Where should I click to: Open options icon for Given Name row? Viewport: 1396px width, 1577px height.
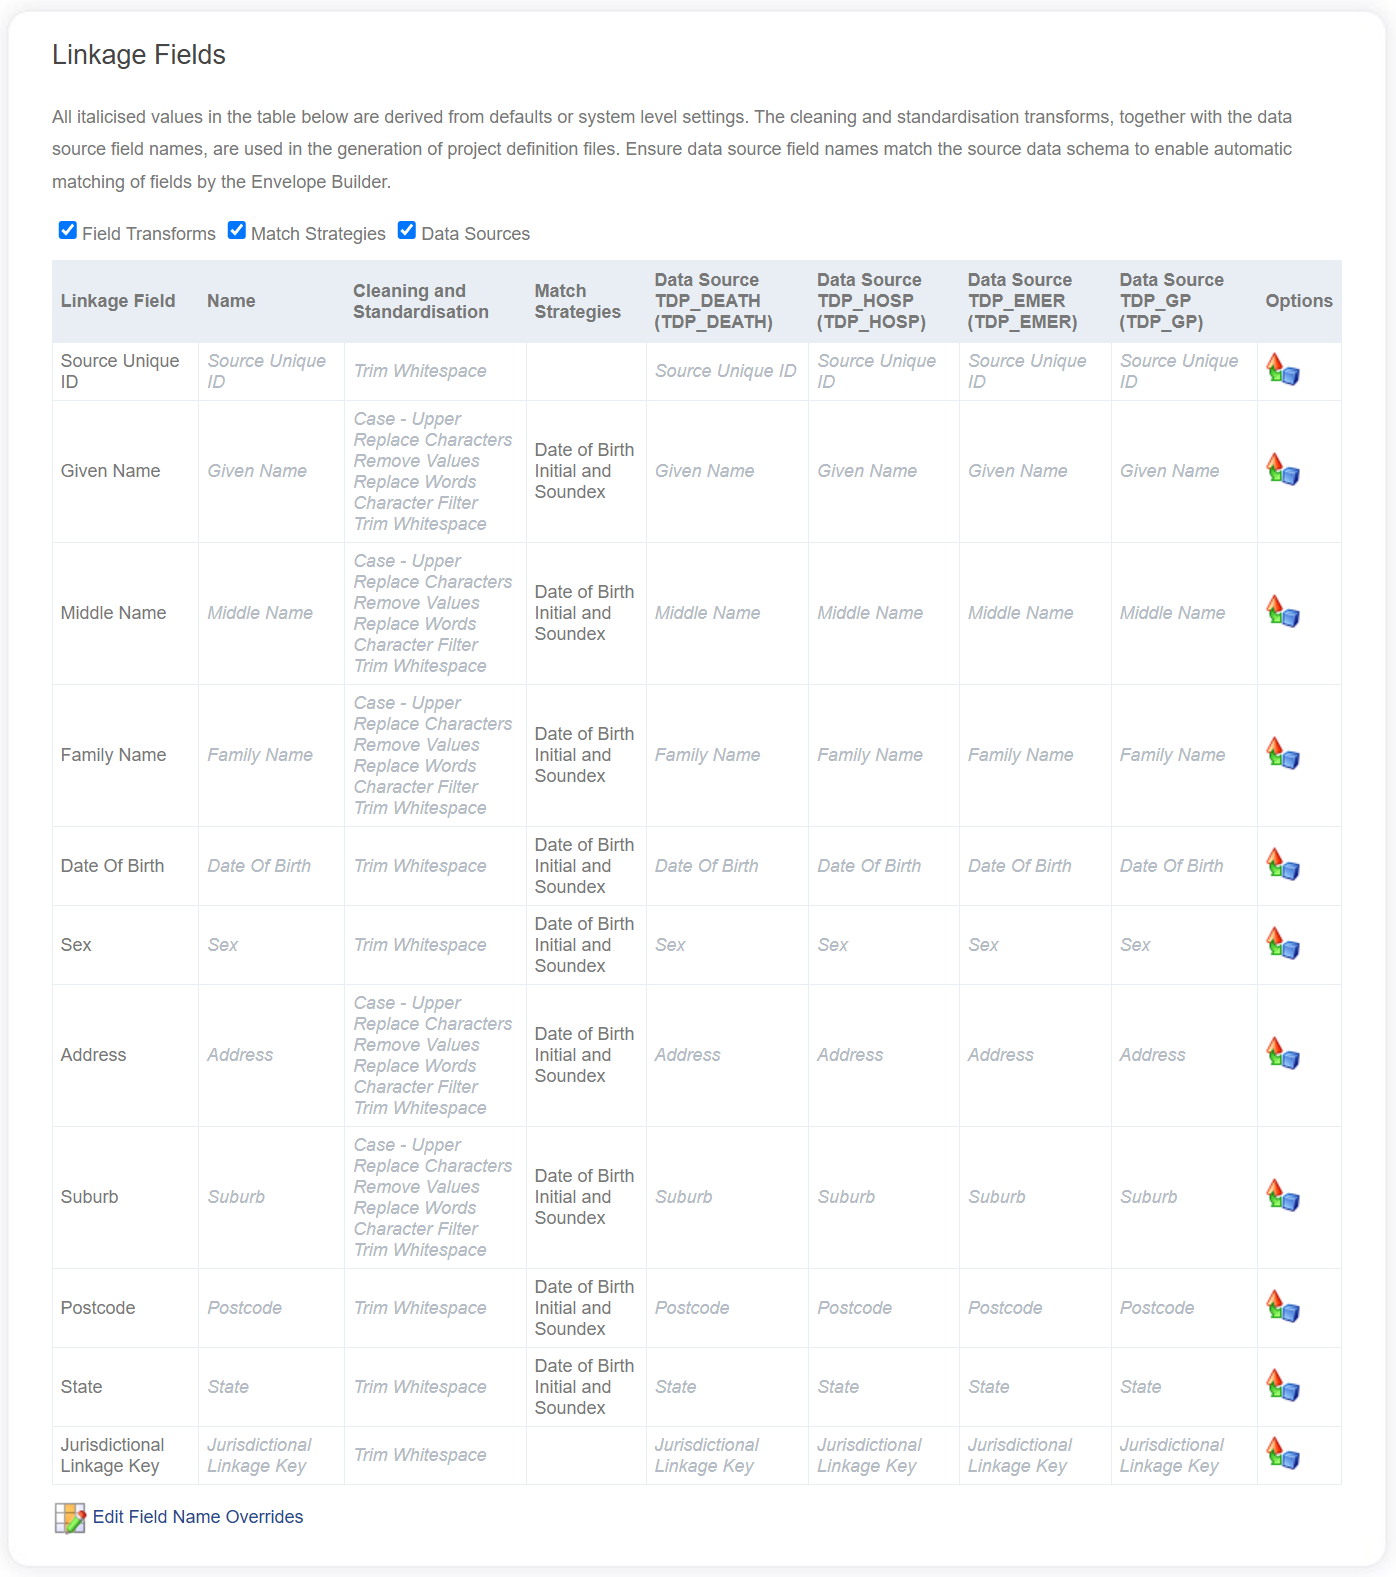(1283, 470)
